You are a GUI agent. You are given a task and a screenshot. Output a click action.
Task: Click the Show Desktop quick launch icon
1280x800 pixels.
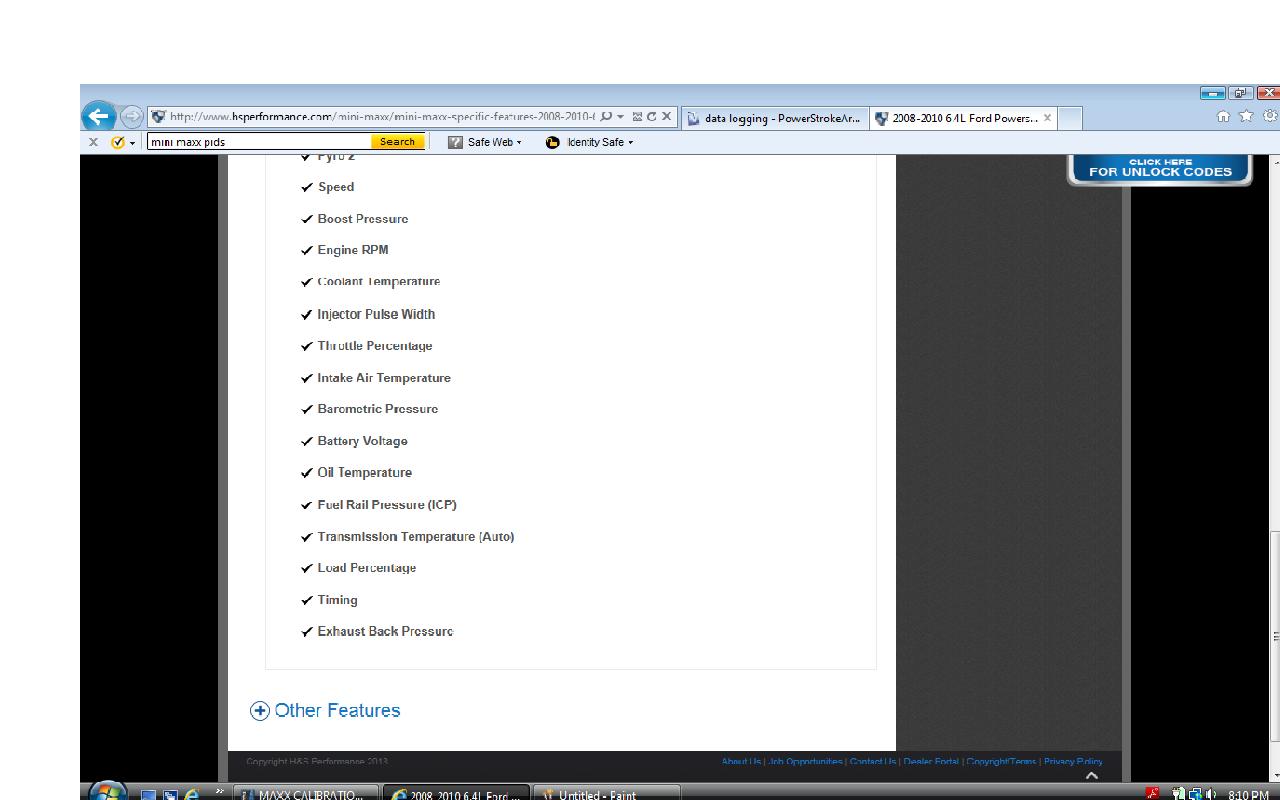click(149, 795)
